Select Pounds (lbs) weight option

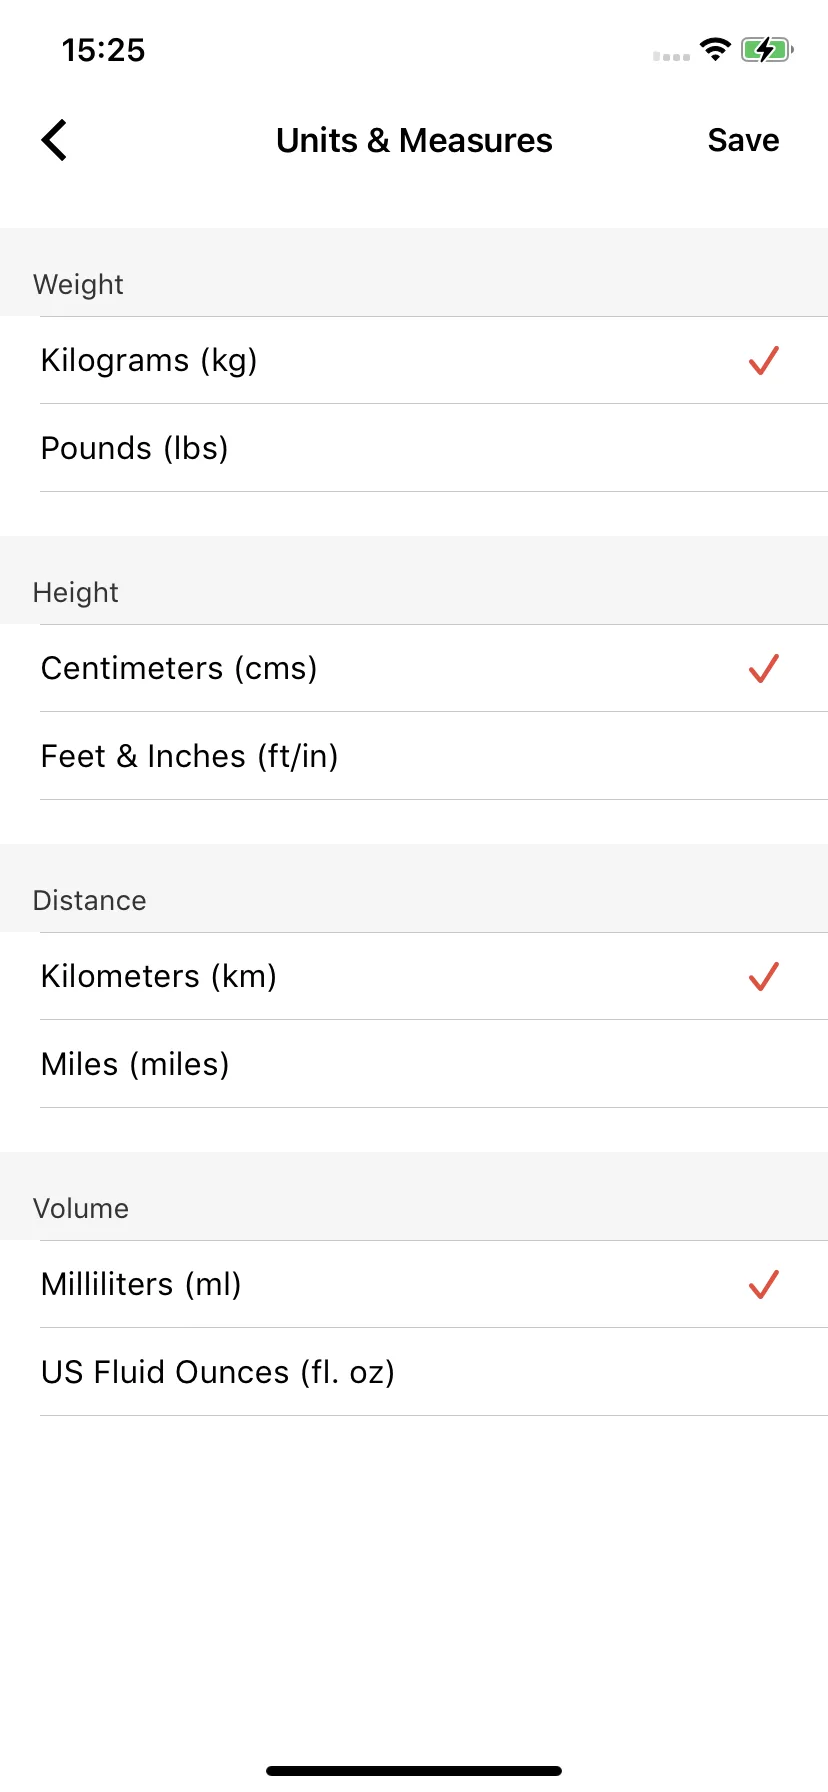pyautogui.click(x=414, y=448)
